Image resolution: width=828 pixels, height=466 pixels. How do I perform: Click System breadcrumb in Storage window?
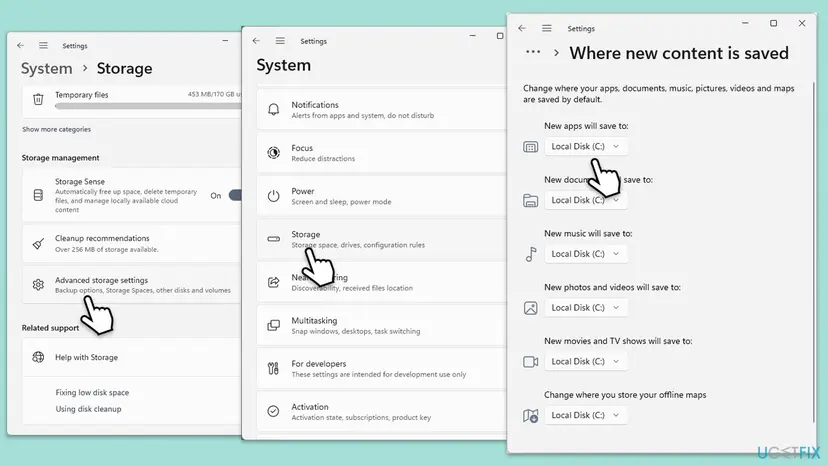(46, 68)
